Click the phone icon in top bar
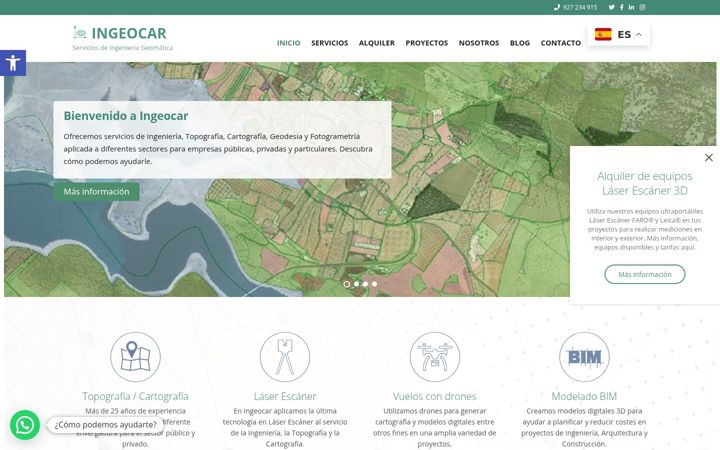Image resolution: width=720 pixels, height=450 pixels. click(557, 7)
